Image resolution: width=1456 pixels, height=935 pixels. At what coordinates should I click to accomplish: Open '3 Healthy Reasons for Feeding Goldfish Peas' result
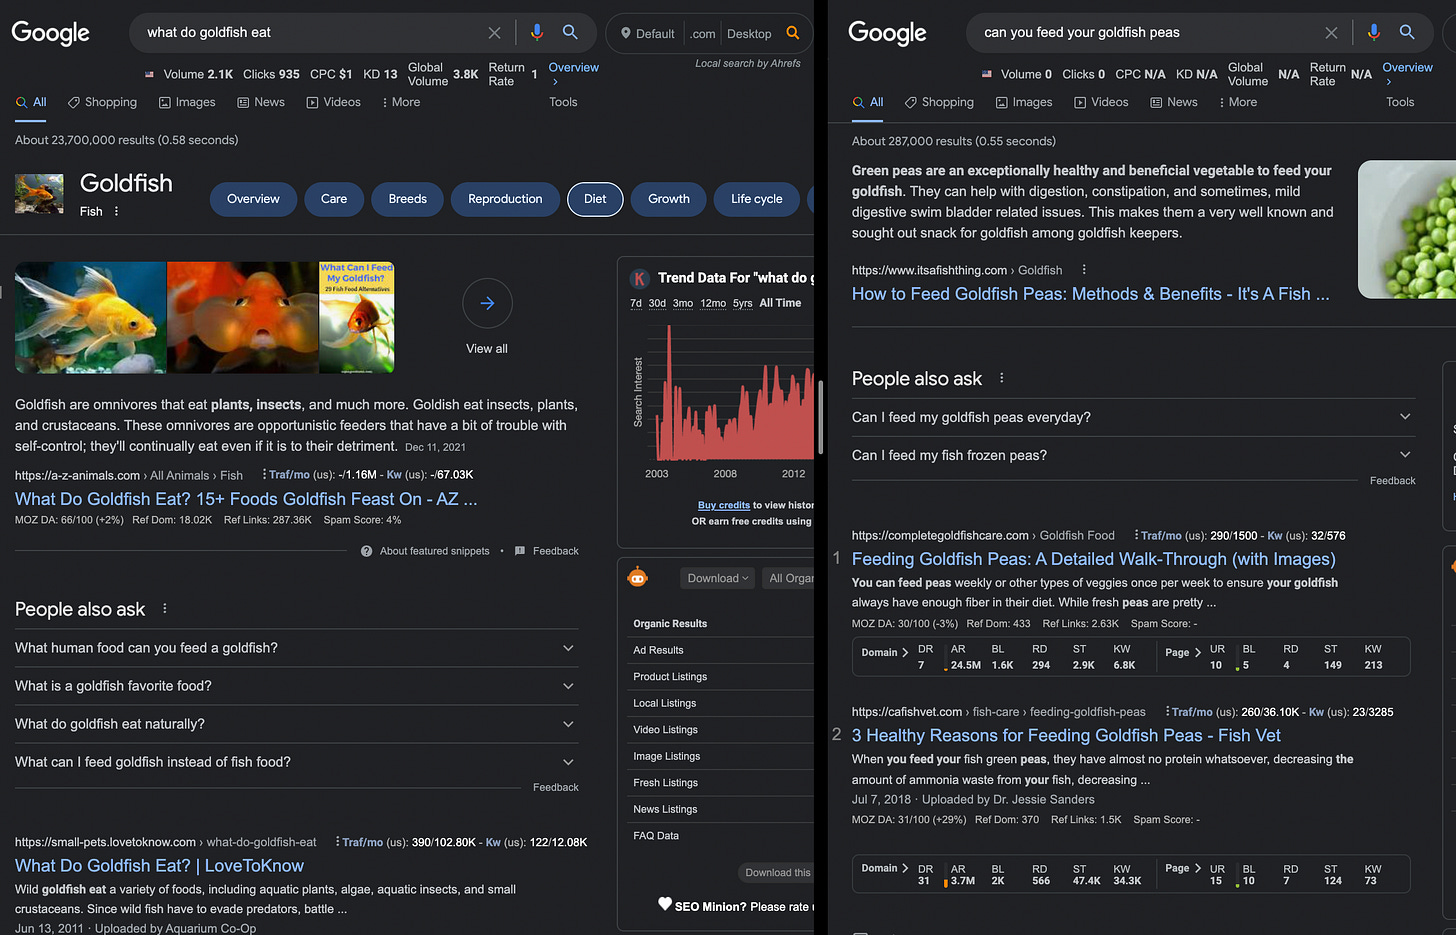click(1066, 735)
